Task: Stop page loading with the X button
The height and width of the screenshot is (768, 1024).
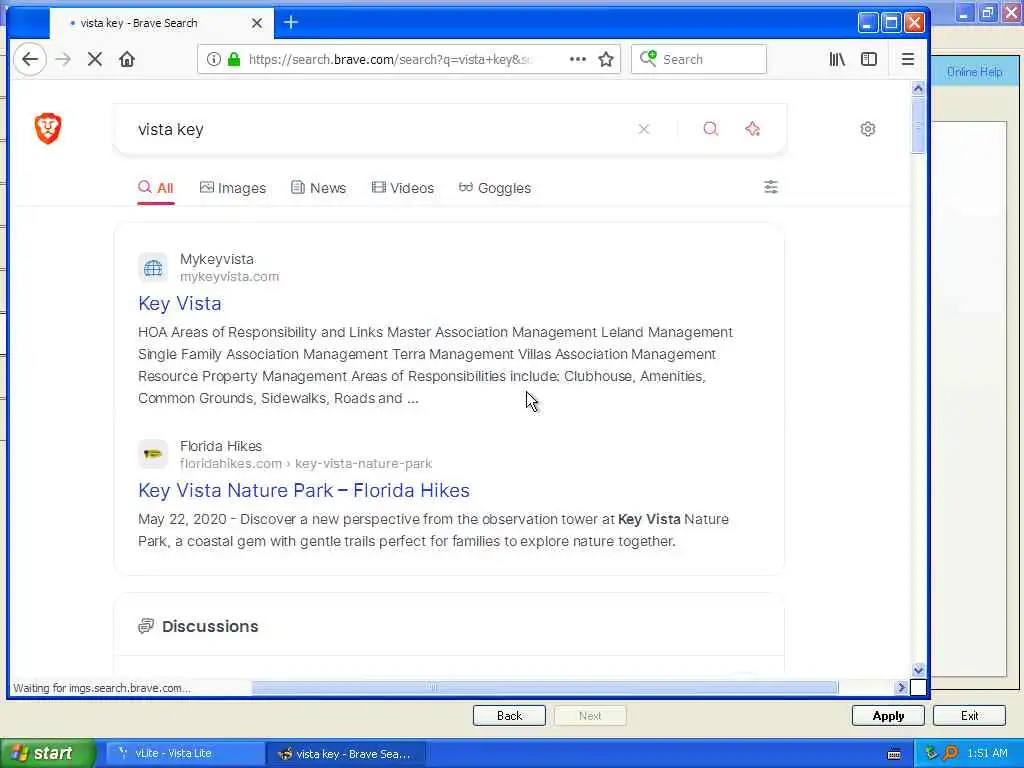Action: (95, 59)
